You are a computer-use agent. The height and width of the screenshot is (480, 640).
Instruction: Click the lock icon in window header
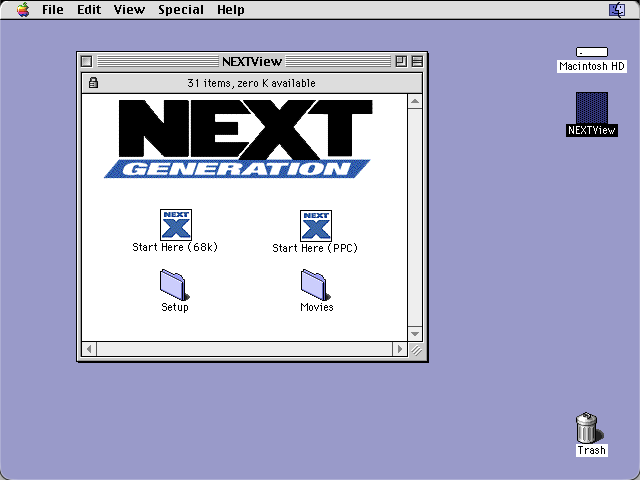coord(93,82)
